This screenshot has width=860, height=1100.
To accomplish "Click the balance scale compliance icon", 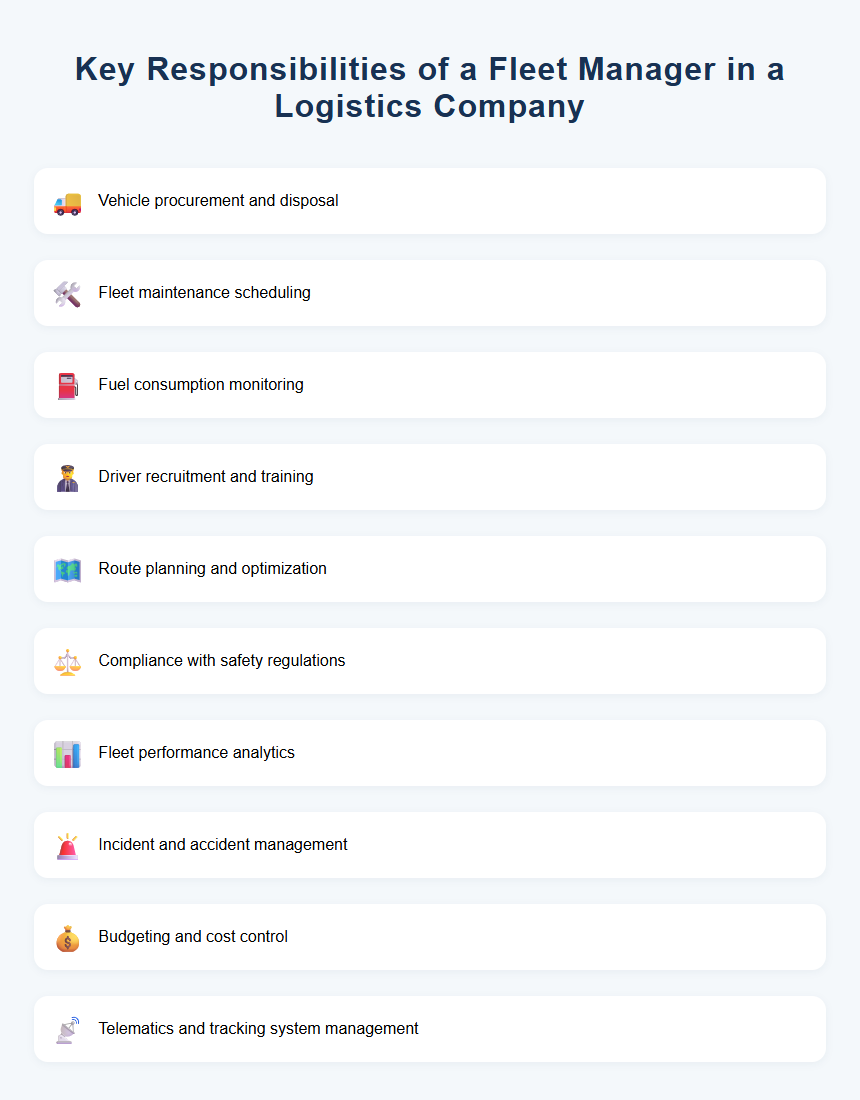I will [67, 662].
